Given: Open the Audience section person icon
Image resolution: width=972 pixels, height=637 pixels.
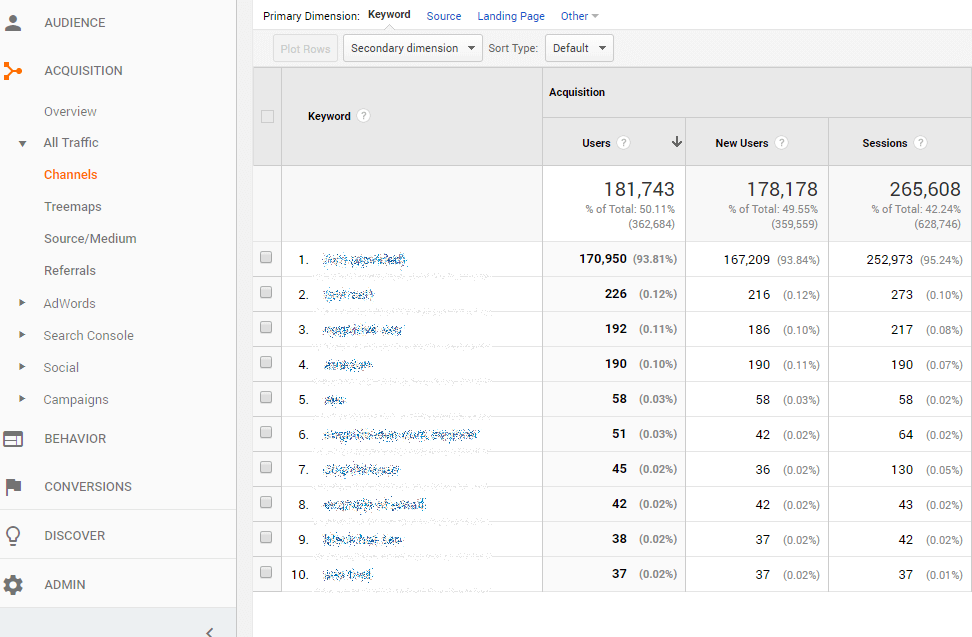Looking at the screenshot, I should tap(13, 23).
